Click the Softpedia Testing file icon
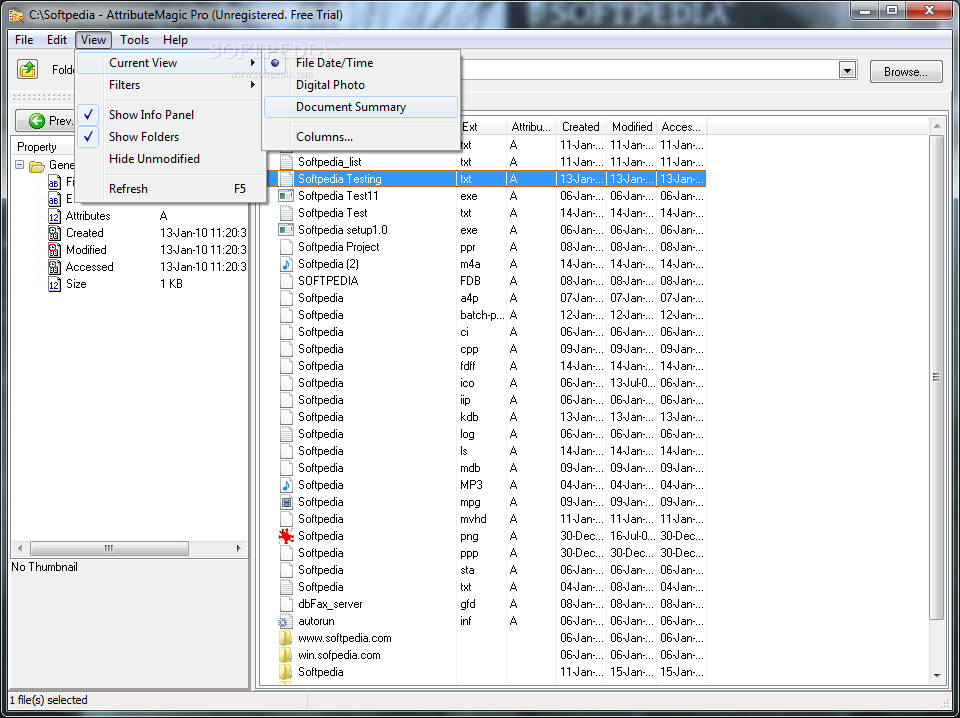The image size is (960, 718). pyautogui.click(x=286, y=179)
